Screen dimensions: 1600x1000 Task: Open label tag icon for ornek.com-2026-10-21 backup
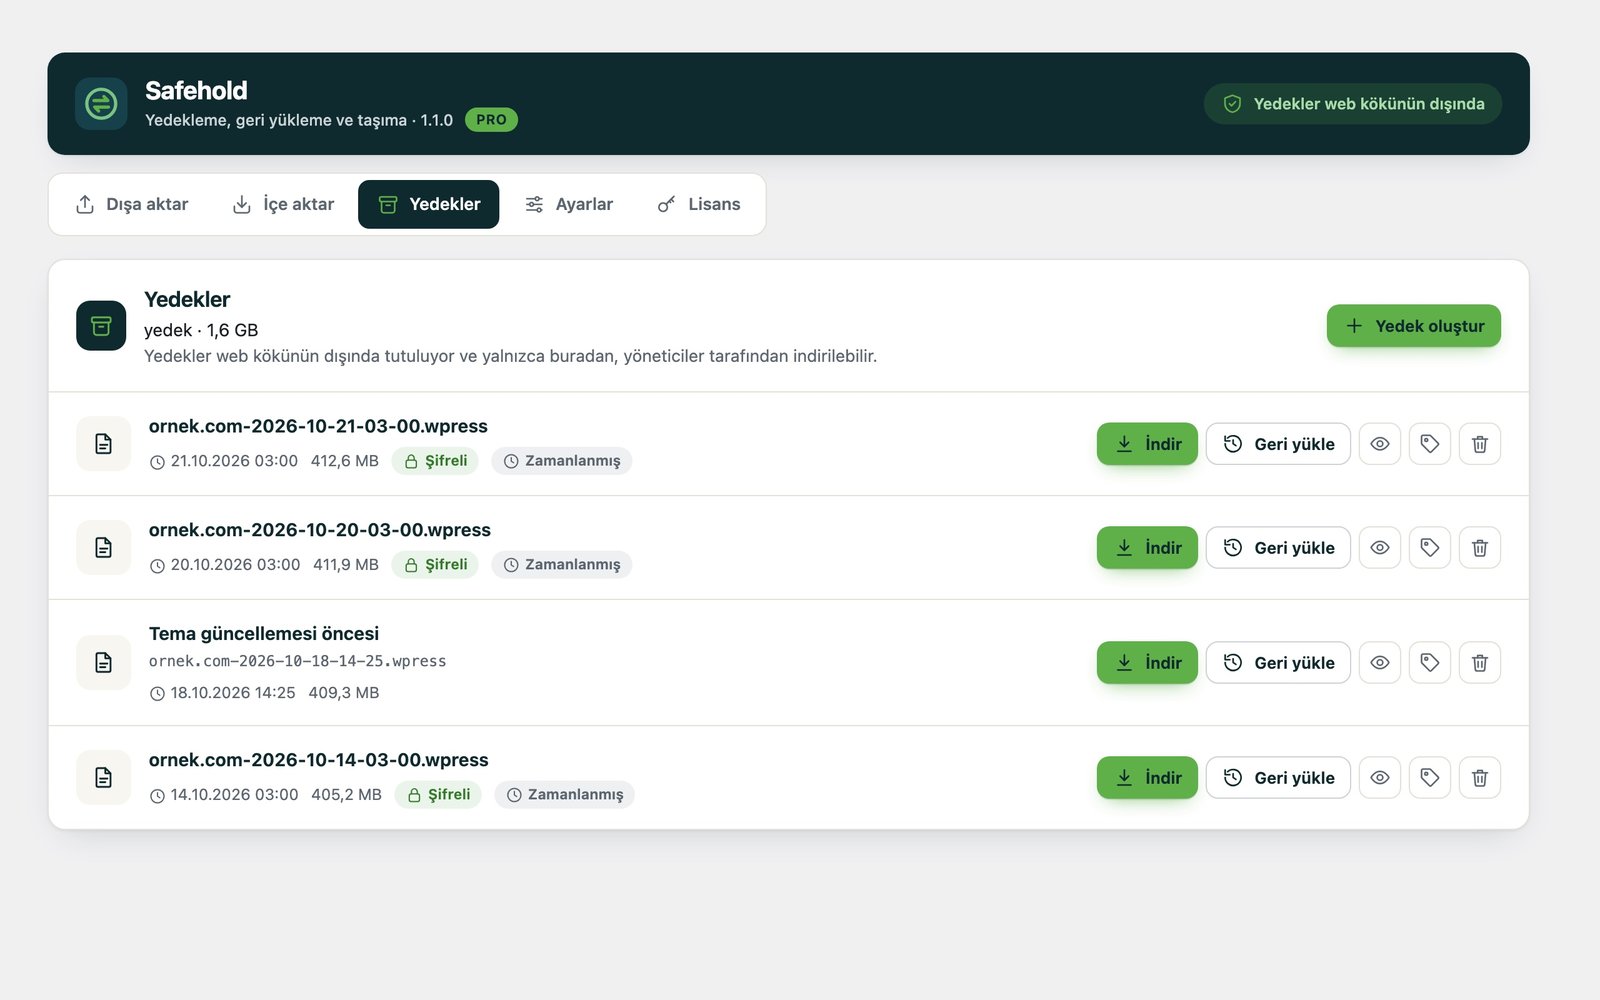point(1430,444)
